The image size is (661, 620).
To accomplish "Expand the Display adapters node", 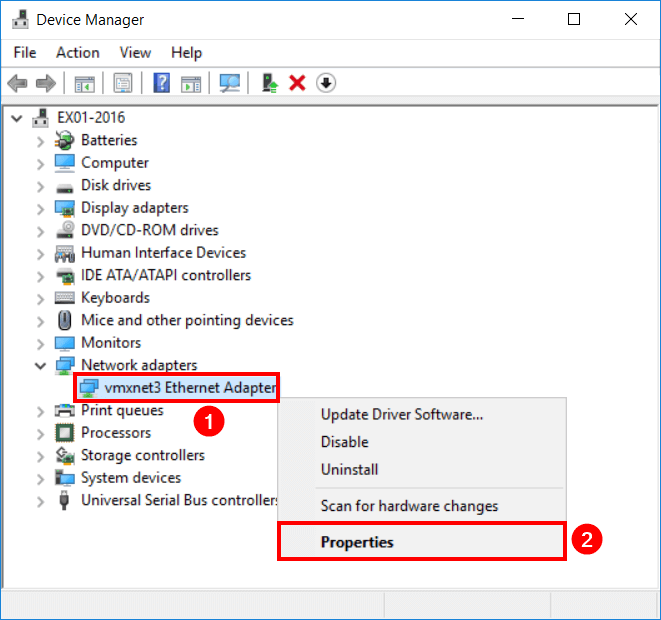I will pos(41,208).
